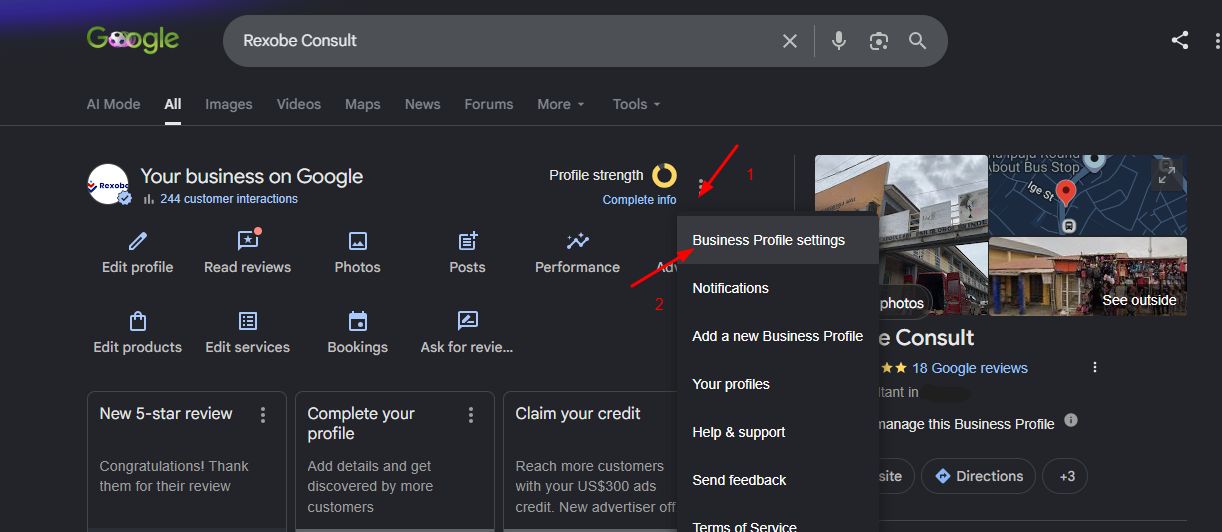
Task: Open Performance icon
Action: [577, 241]
